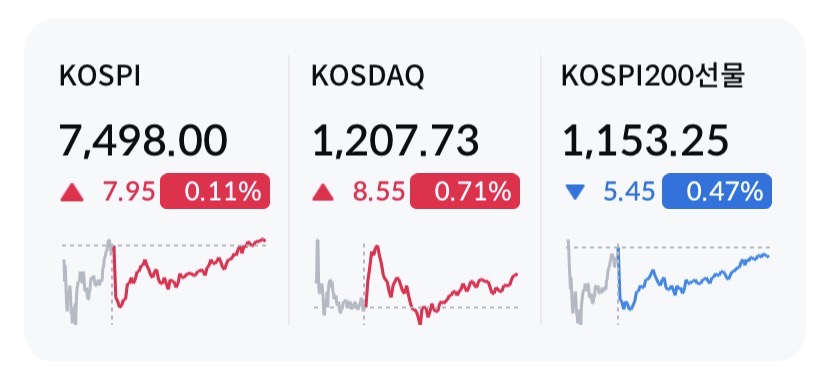
Task: Click the KOSPI200선물 value 1,153.25
Action: (645, 140)
